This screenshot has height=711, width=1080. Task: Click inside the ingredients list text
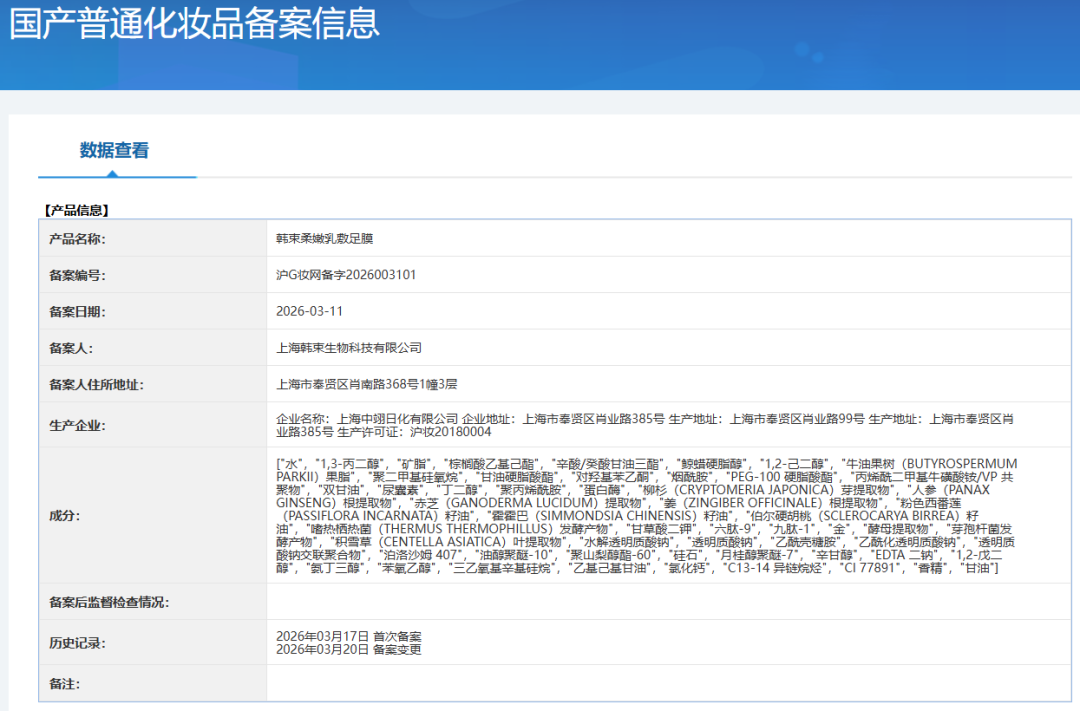click(x=645, y=515)
